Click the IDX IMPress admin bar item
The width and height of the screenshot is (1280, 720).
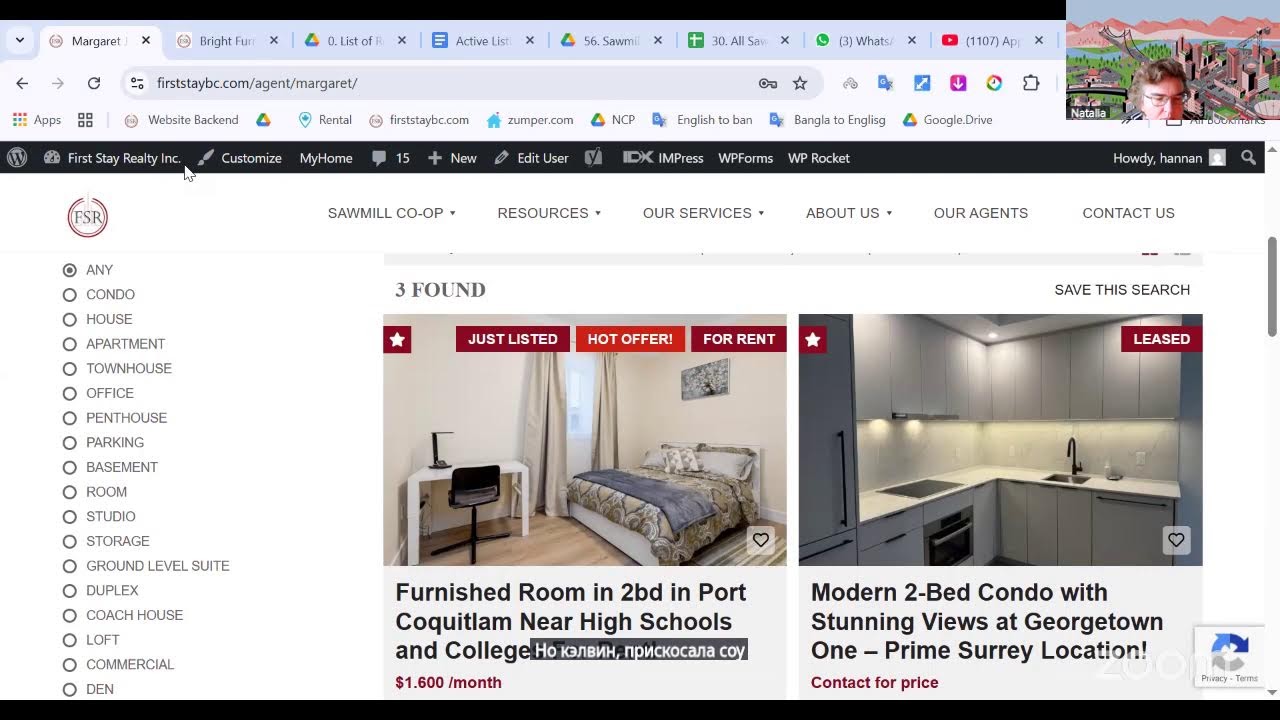[x=663, y=158]
